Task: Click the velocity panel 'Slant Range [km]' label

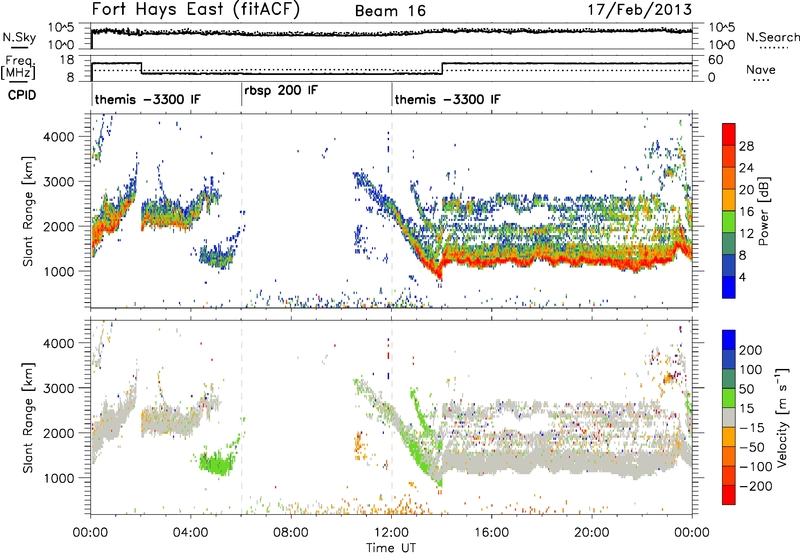Action: click(x=28, y=418)
